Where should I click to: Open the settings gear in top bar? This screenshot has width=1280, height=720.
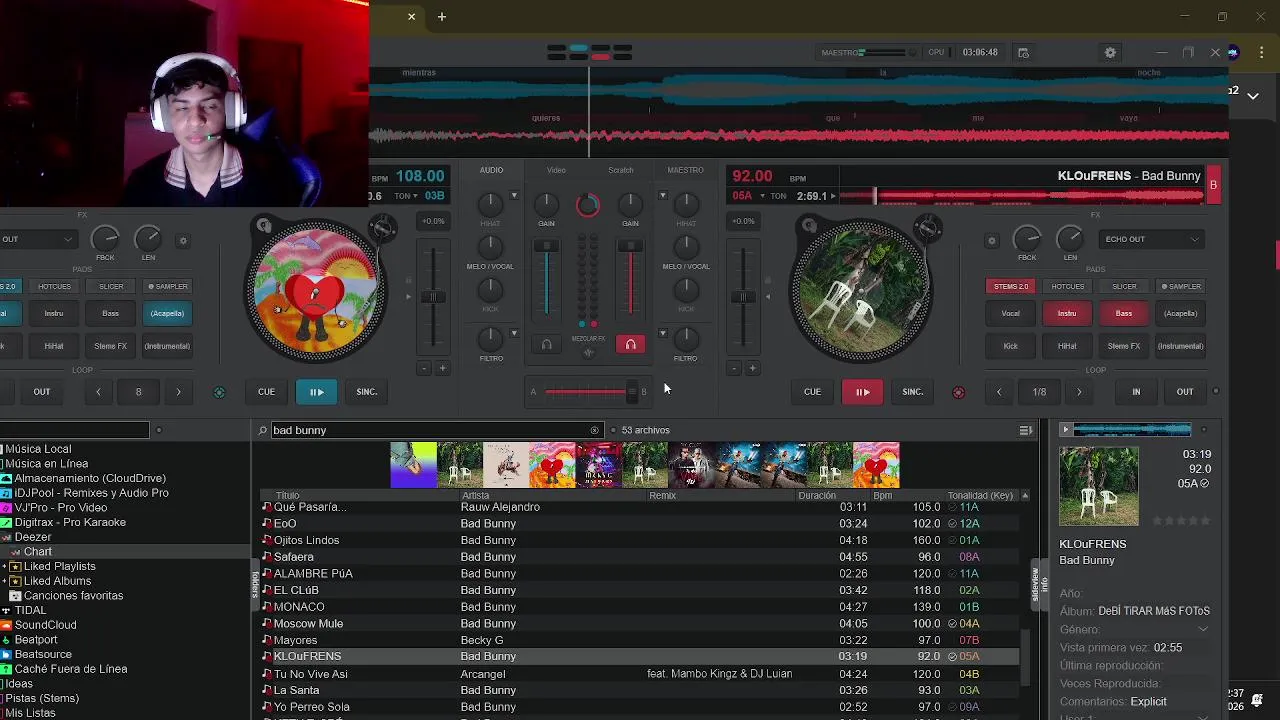(x=1110, y=52)
